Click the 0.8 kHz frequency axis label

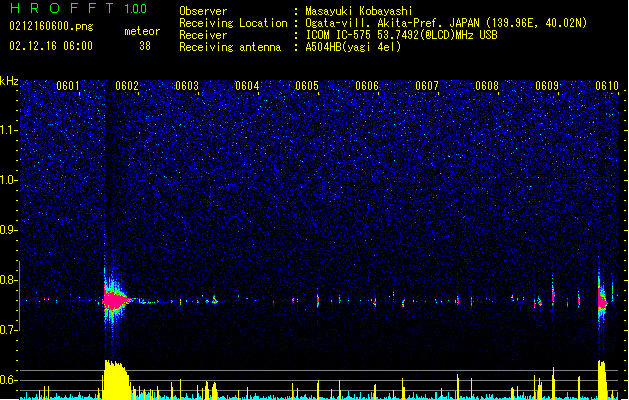coord(9,280)
